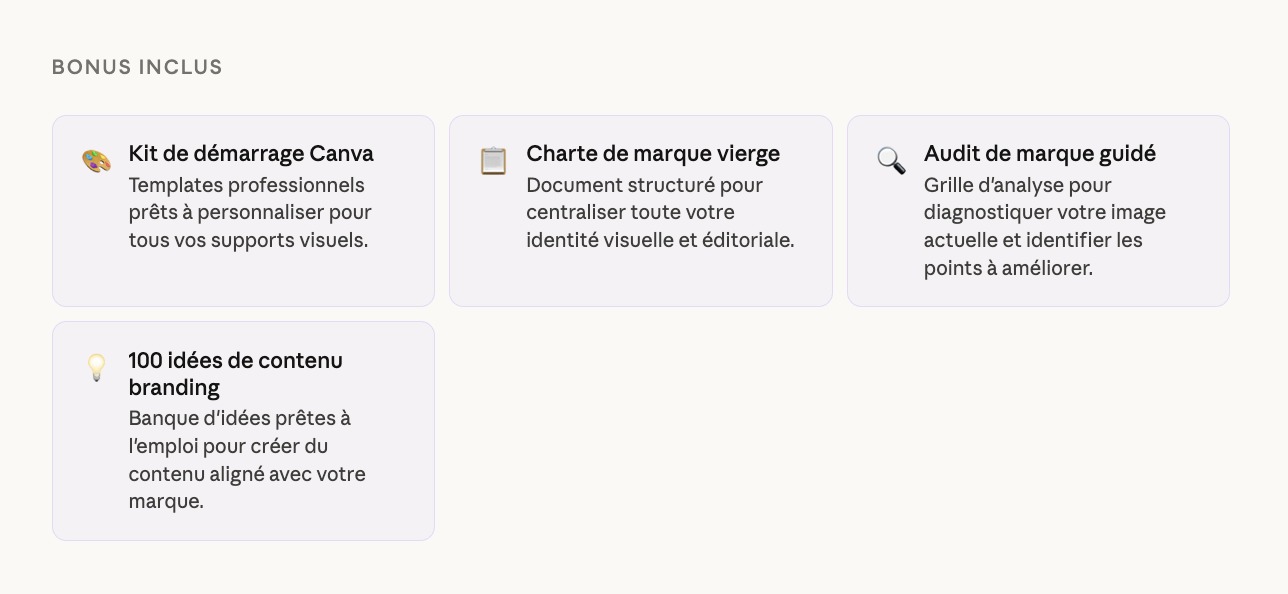
Task: Open the Kit de démarrage Canva title
Action: tap(251, 154)
